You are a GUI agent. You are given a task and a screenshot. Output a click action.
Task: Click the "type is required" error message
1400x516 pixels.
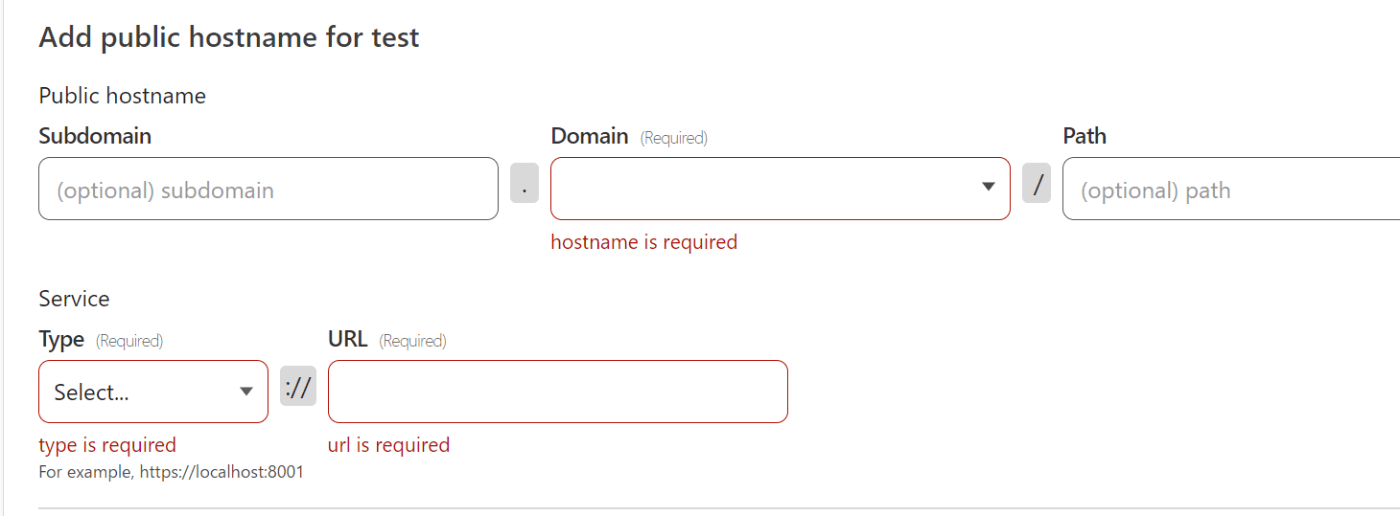coord(107,445)
